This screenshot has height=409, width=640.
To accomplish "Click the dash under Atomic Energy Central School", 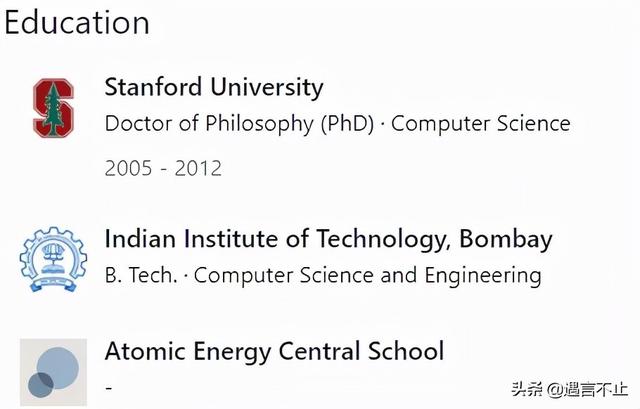I will 108,387.
